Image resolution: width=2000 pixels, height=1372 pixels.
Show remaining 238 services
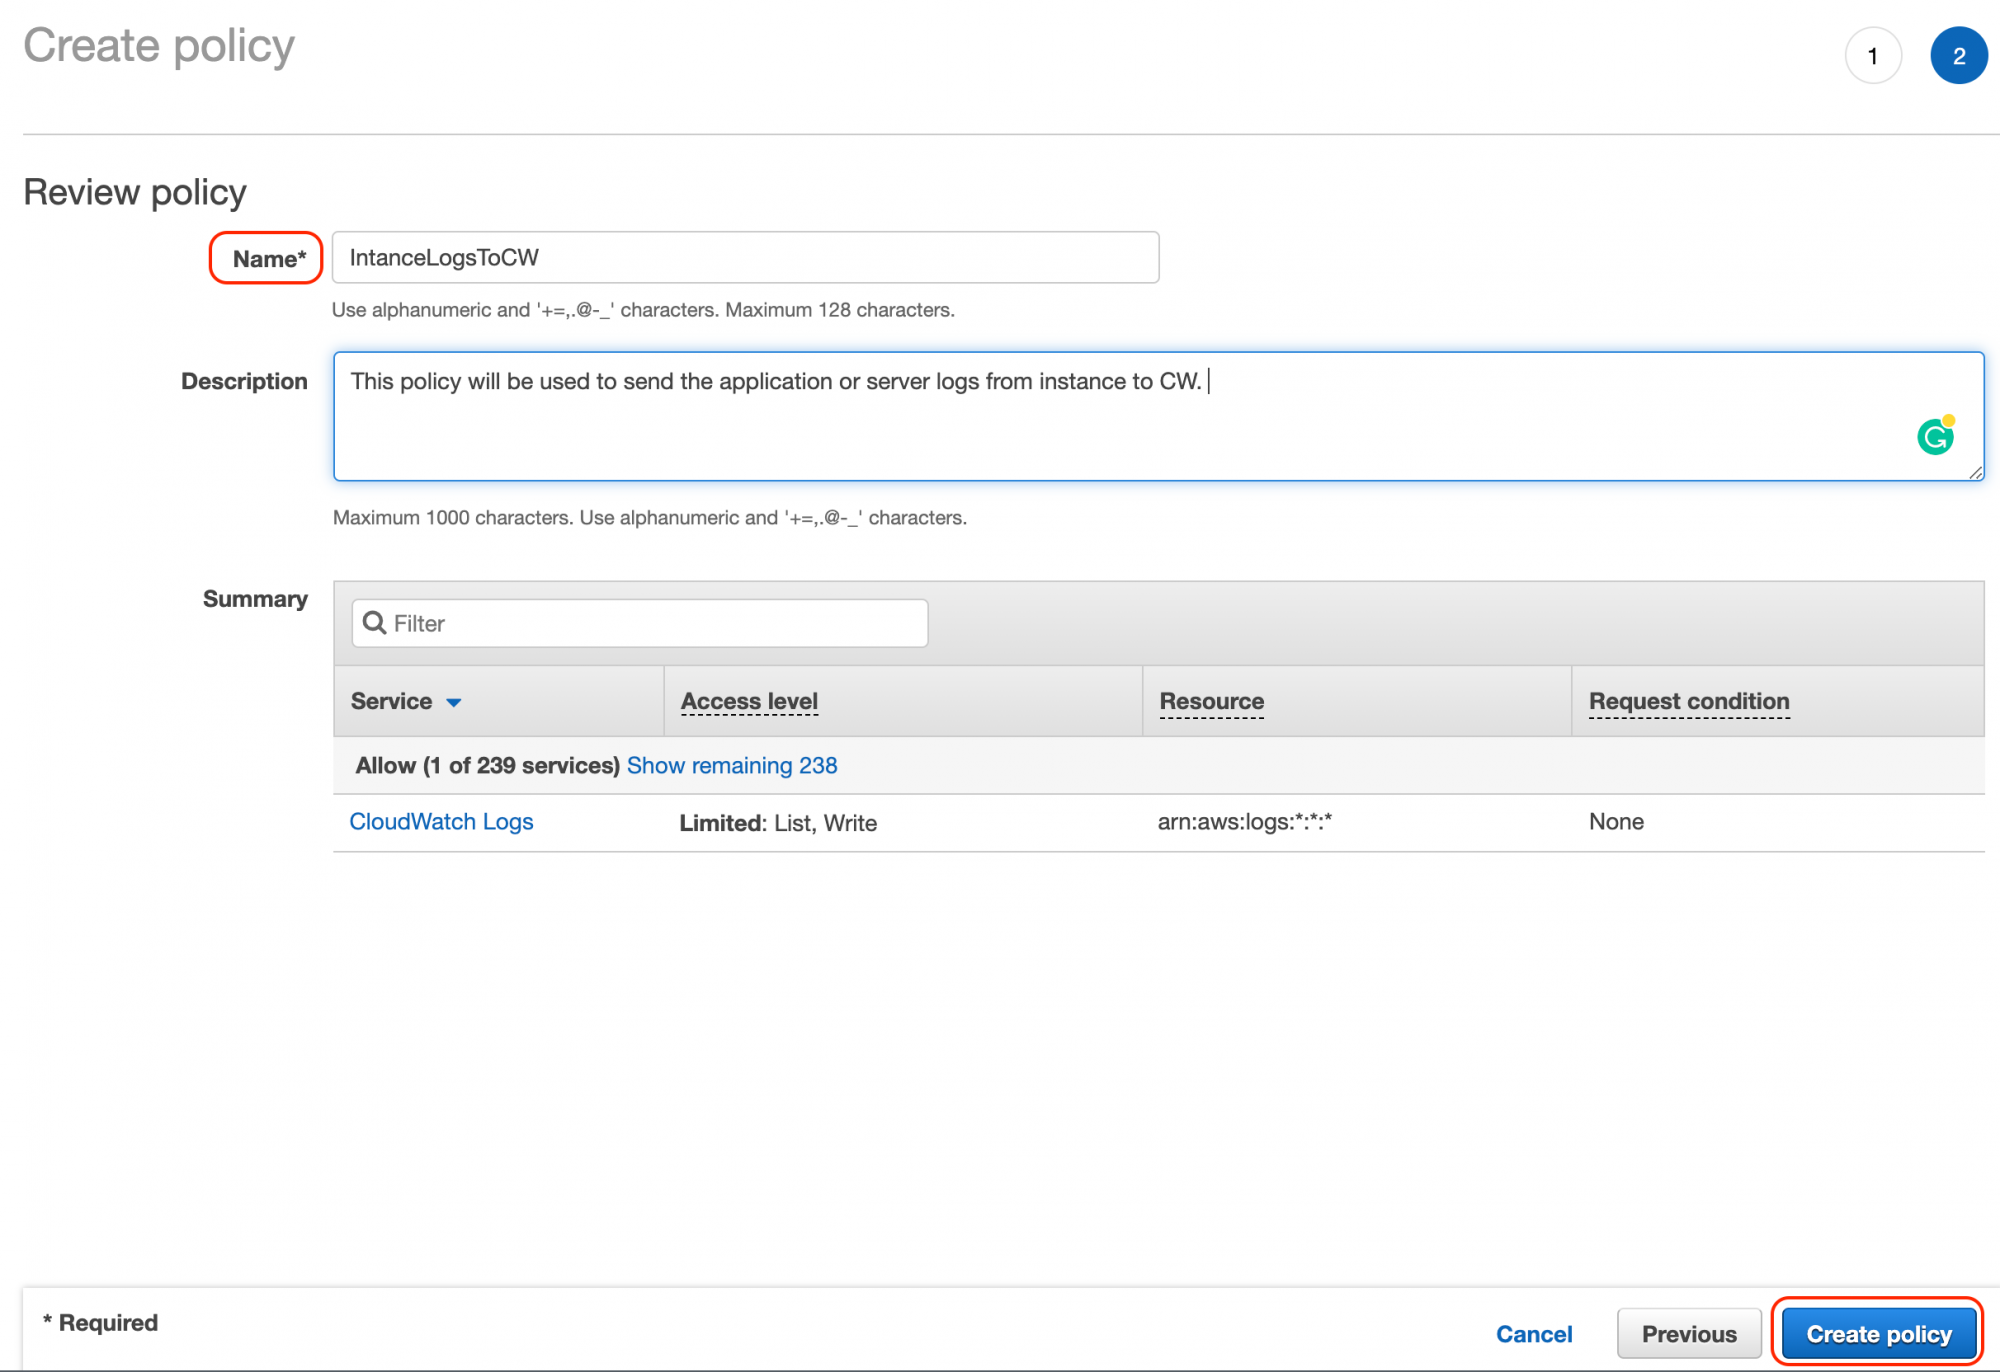click(x=732, y=765)
